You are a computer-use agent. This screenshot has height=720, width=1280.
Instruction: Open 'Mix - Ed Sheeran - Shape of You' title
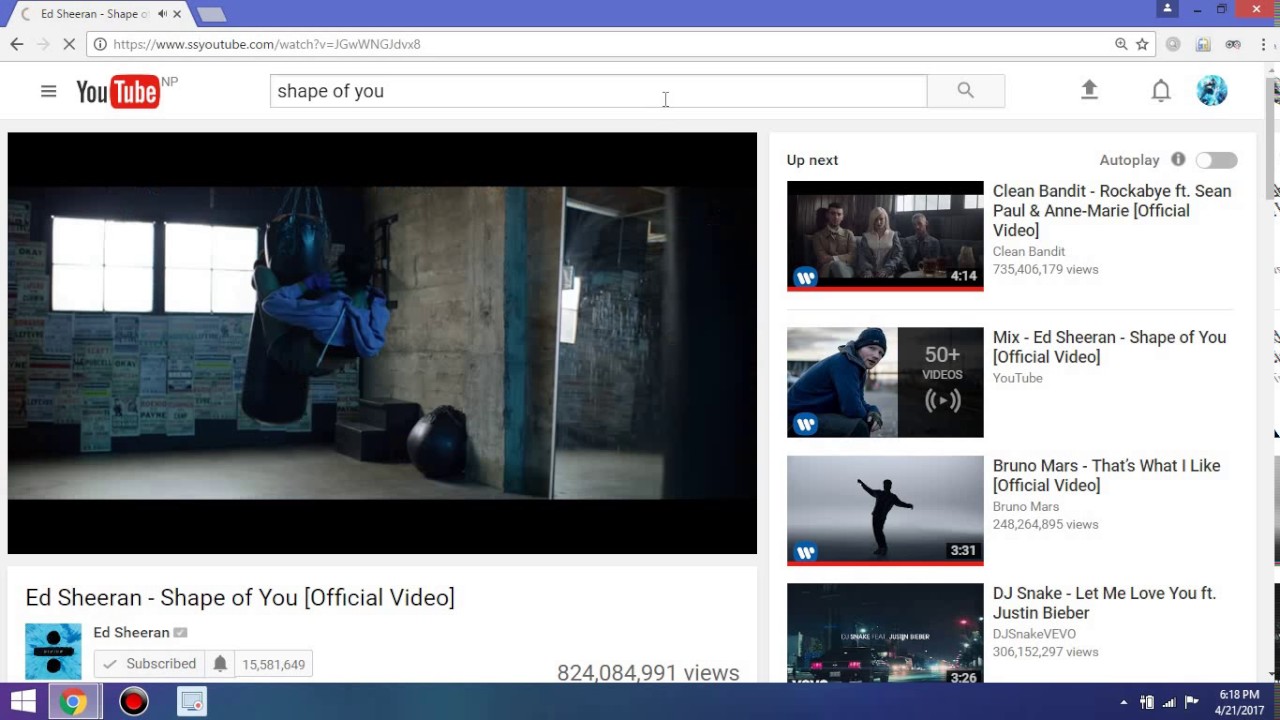[1109, 347]
